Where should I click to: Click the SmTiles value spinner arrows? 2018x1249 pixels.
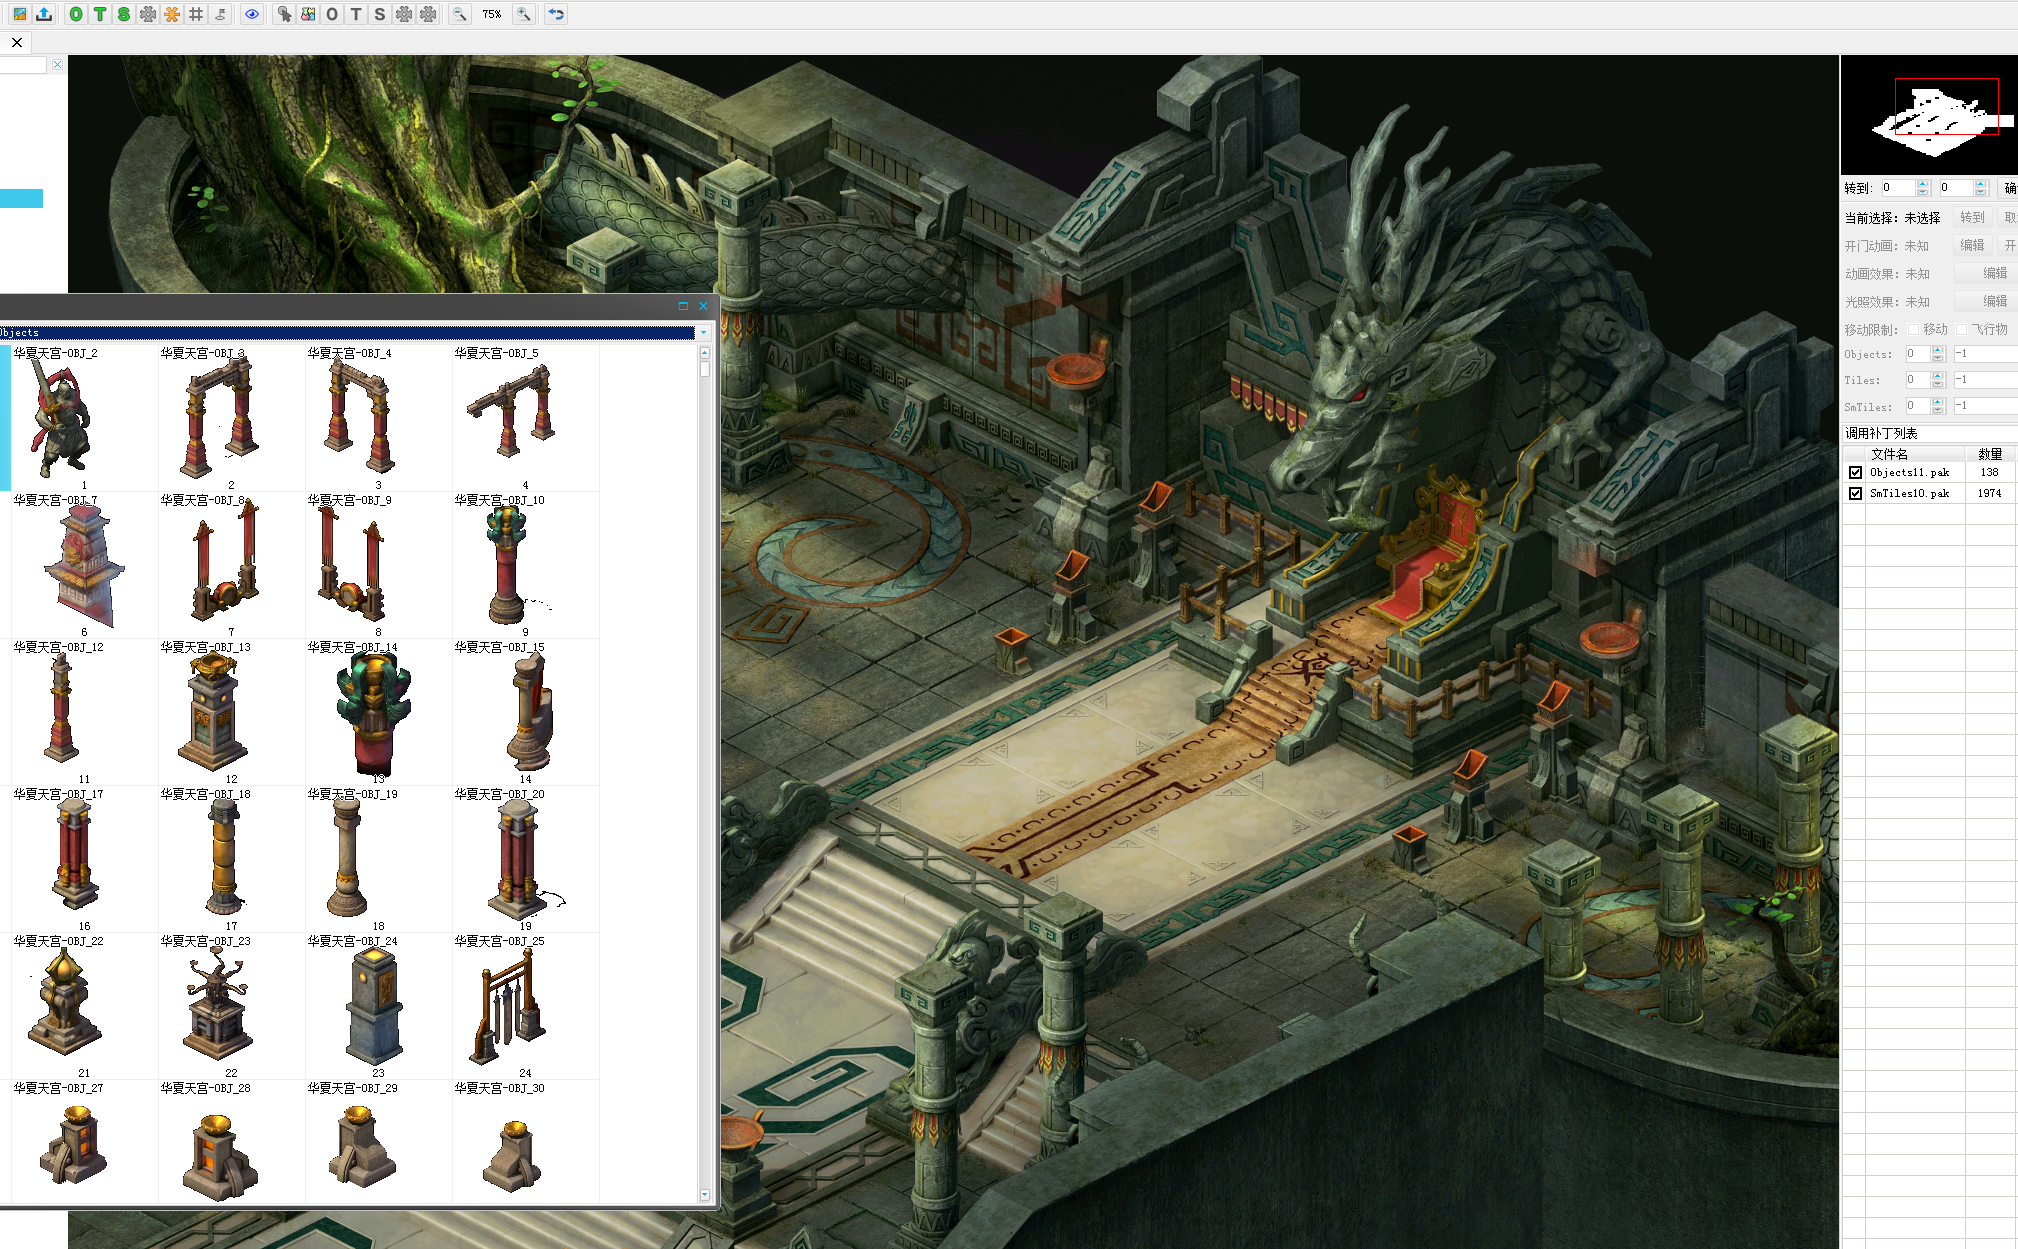pos(1938,405)
